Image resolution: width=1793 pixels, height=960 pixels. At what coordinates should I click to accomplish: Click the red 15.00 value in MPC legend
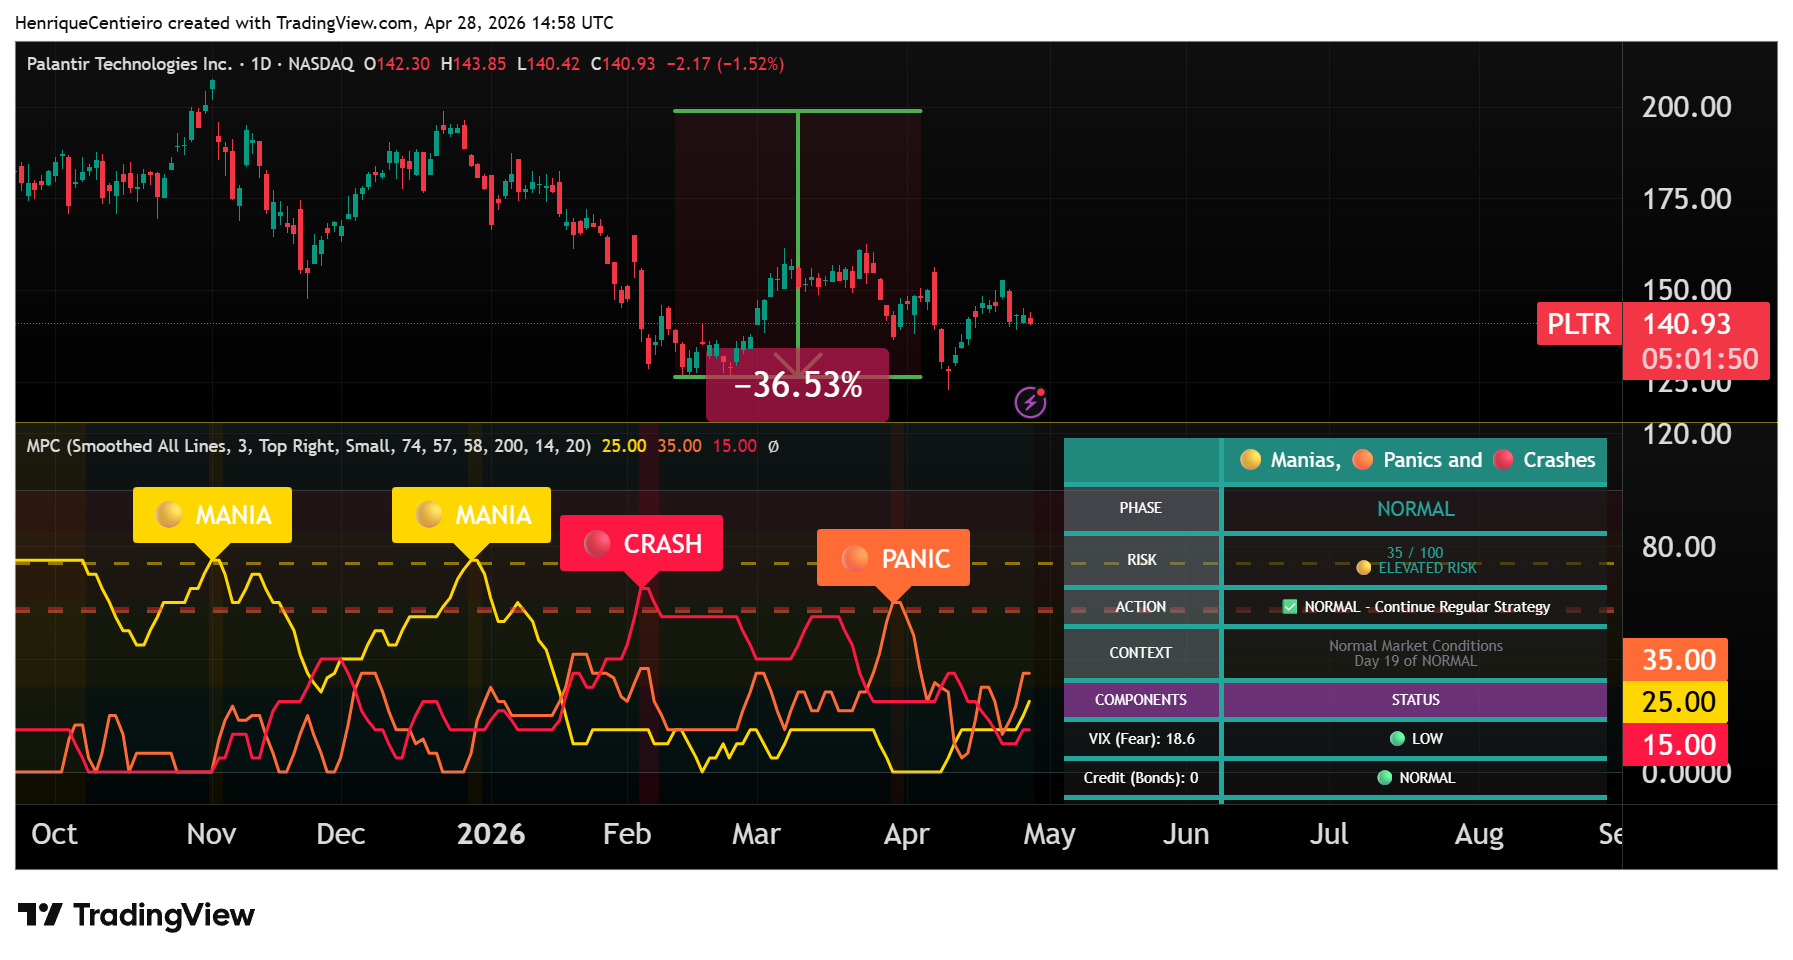[x=735, y=446]
